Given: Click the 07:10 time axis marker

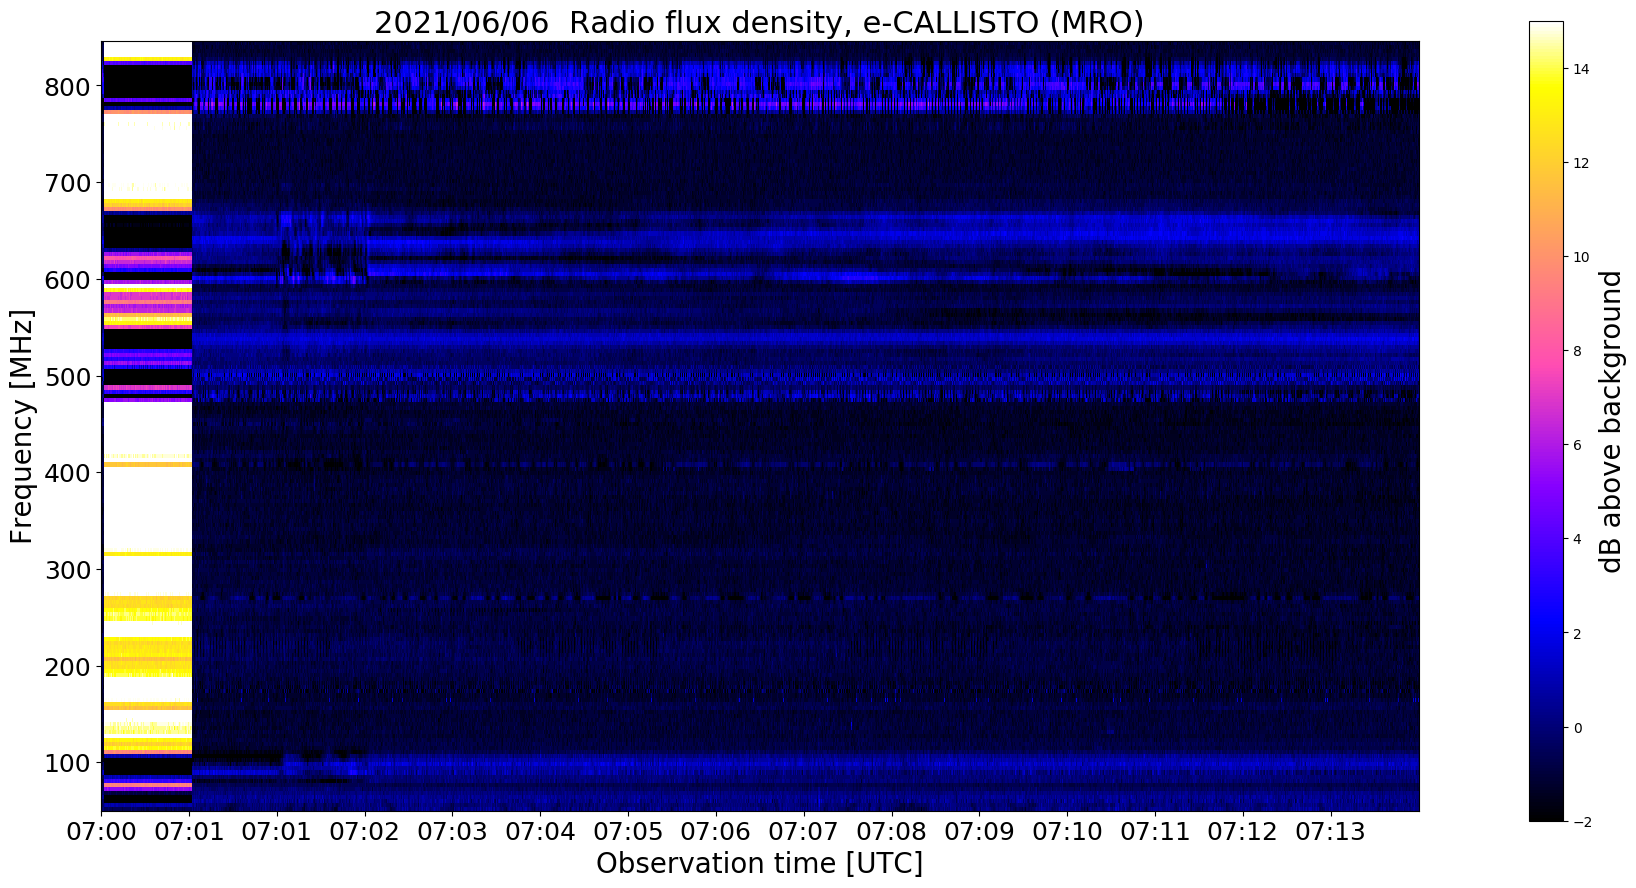Looking at the screenshot, I should pos(1067,830).
